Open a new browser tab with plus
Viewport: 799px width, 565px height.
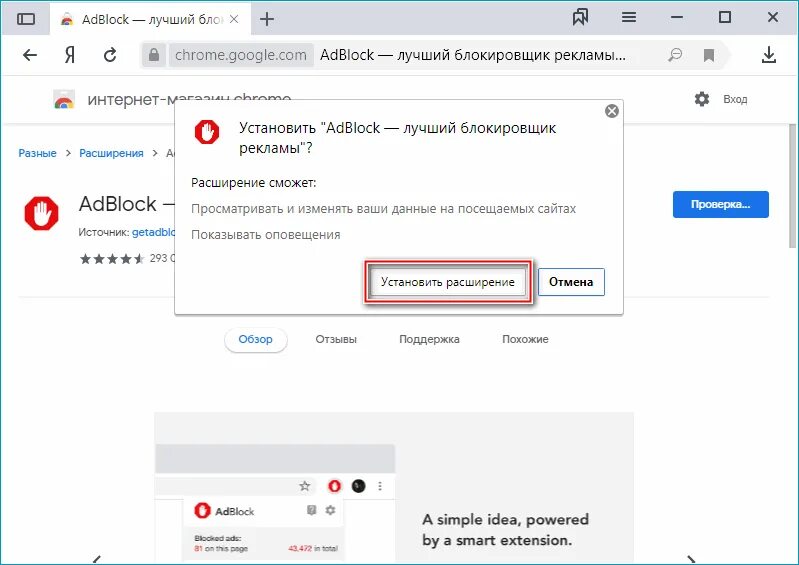(267, 19)
